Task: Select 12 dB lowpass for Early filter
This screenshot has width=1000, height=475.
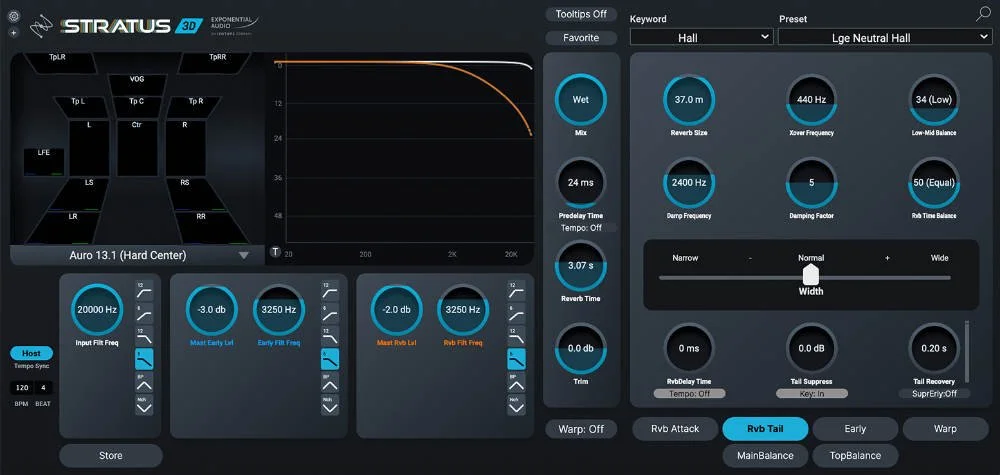Action: [330, 335]
